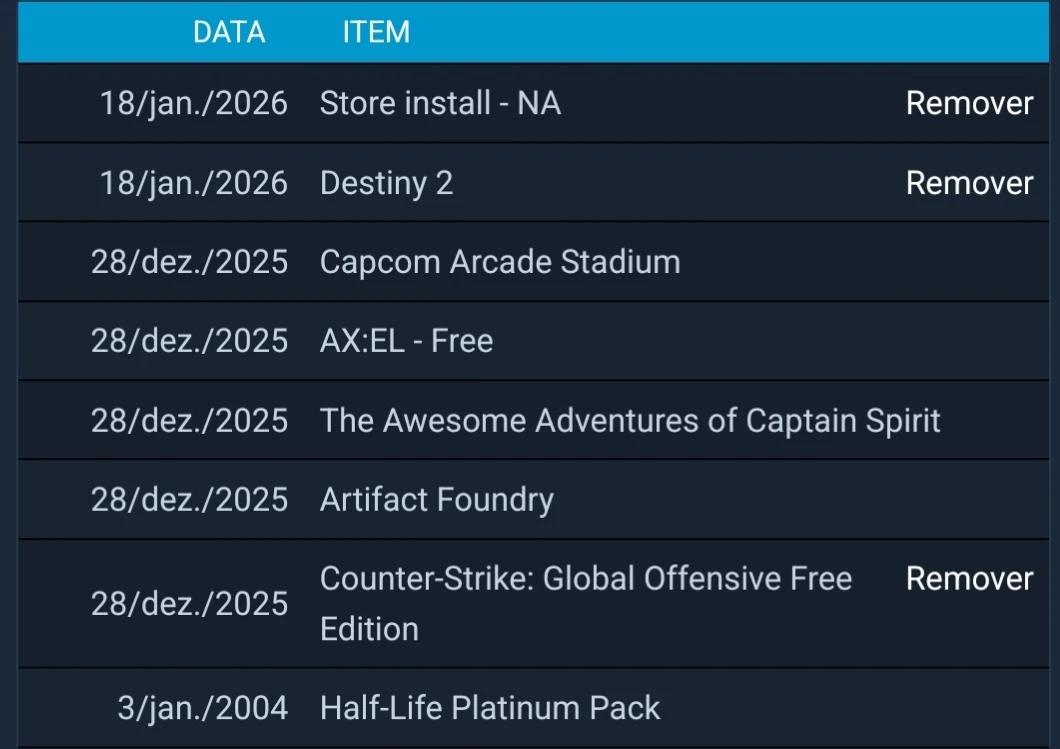This screenshot has width=1060, height=749.
Task: Click Remover link for Store install - NA
Action: 968,103
